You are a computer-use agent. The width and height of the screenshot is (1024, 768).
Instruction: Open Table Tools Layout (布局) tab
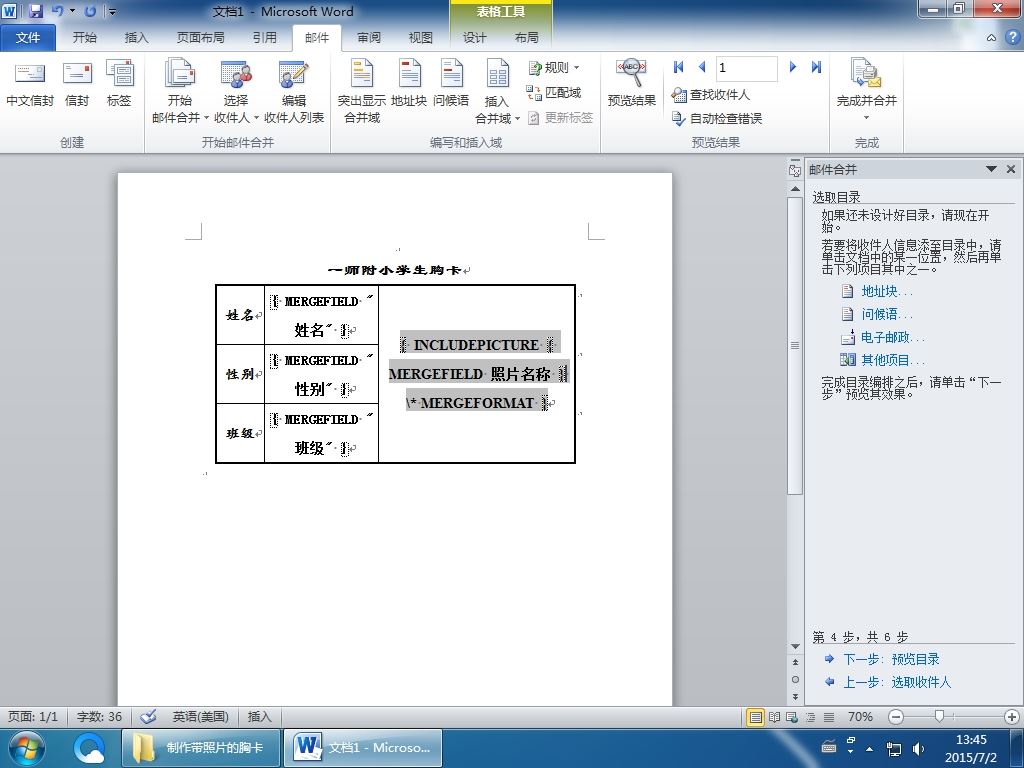[x=526, y=37]
